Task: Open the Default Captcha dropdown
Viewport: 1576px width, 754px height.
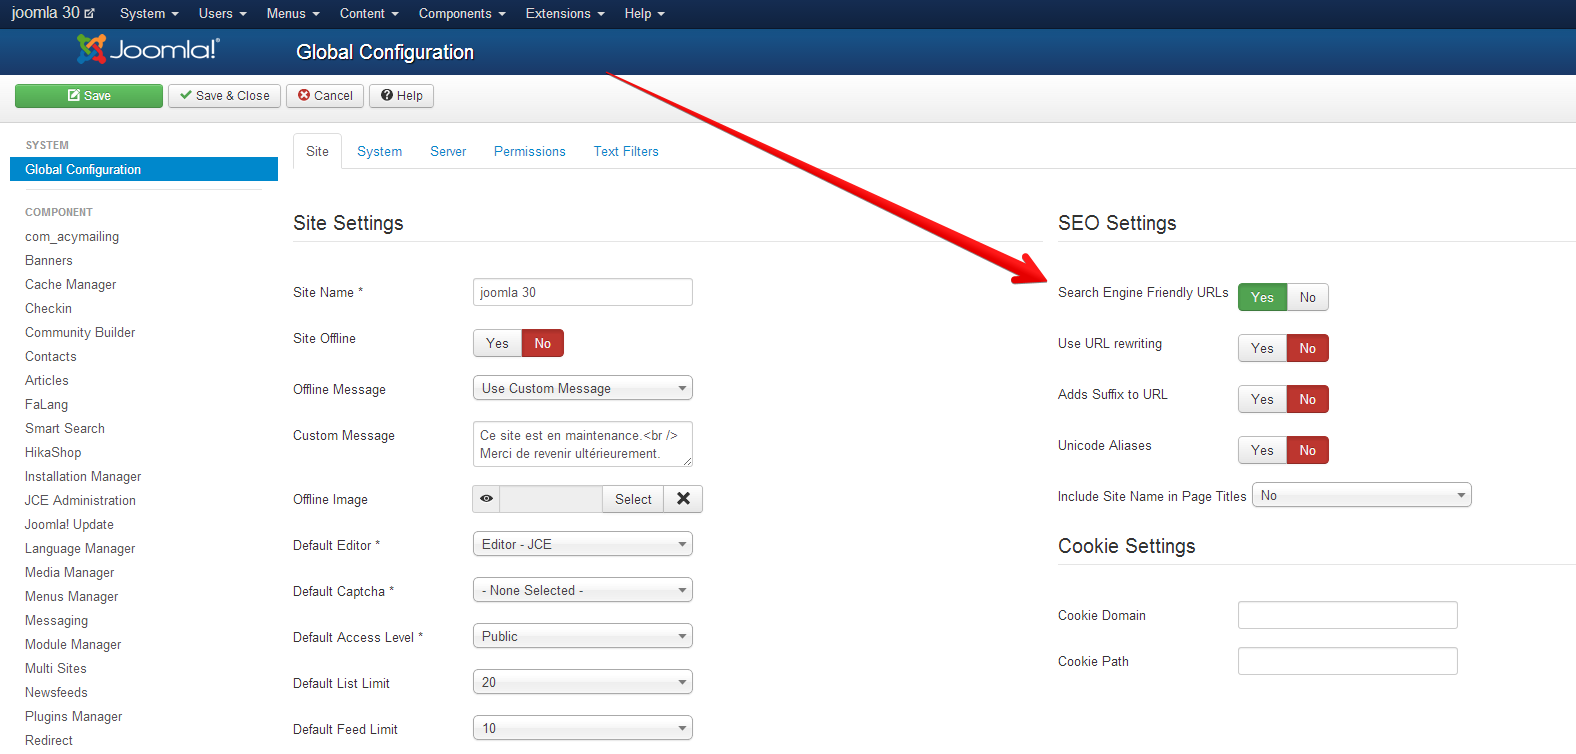Action: pos(583,590)
